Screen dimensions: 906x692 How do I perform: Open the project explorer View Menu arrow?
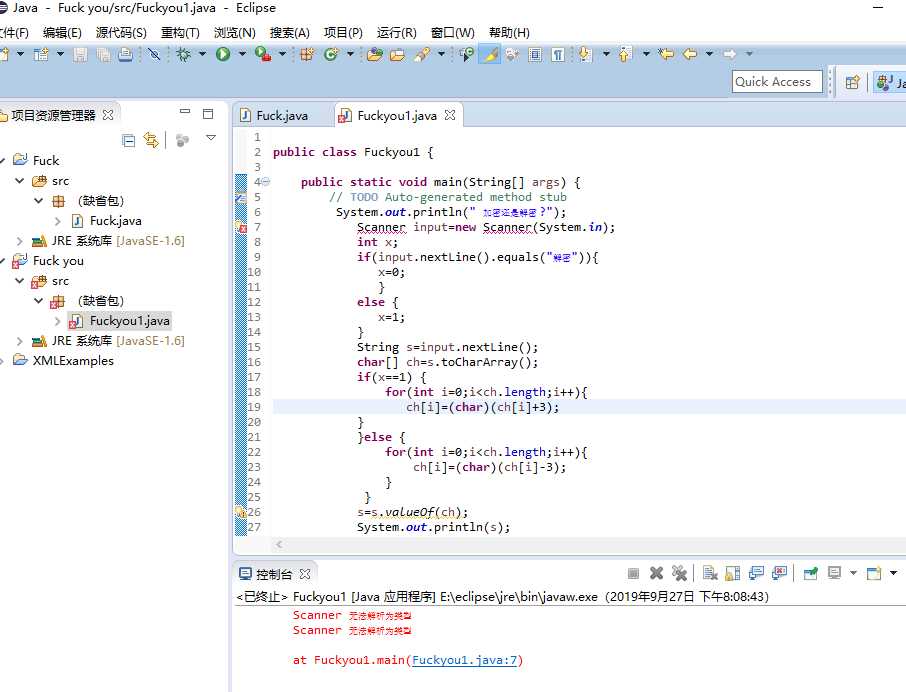point(211,138)
